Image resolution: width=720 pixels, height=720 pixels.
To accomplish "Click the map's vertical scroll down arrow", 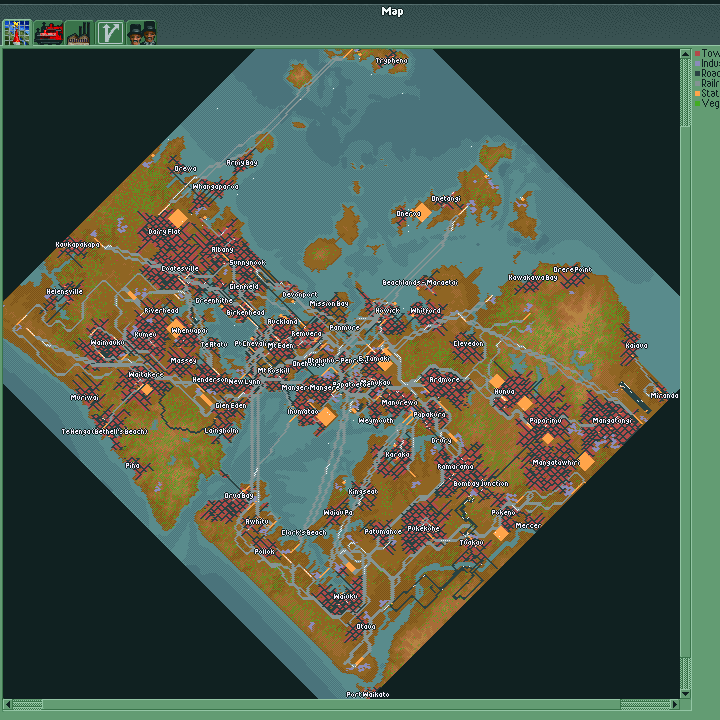I will pyautogui.click(x=685, y=694).
